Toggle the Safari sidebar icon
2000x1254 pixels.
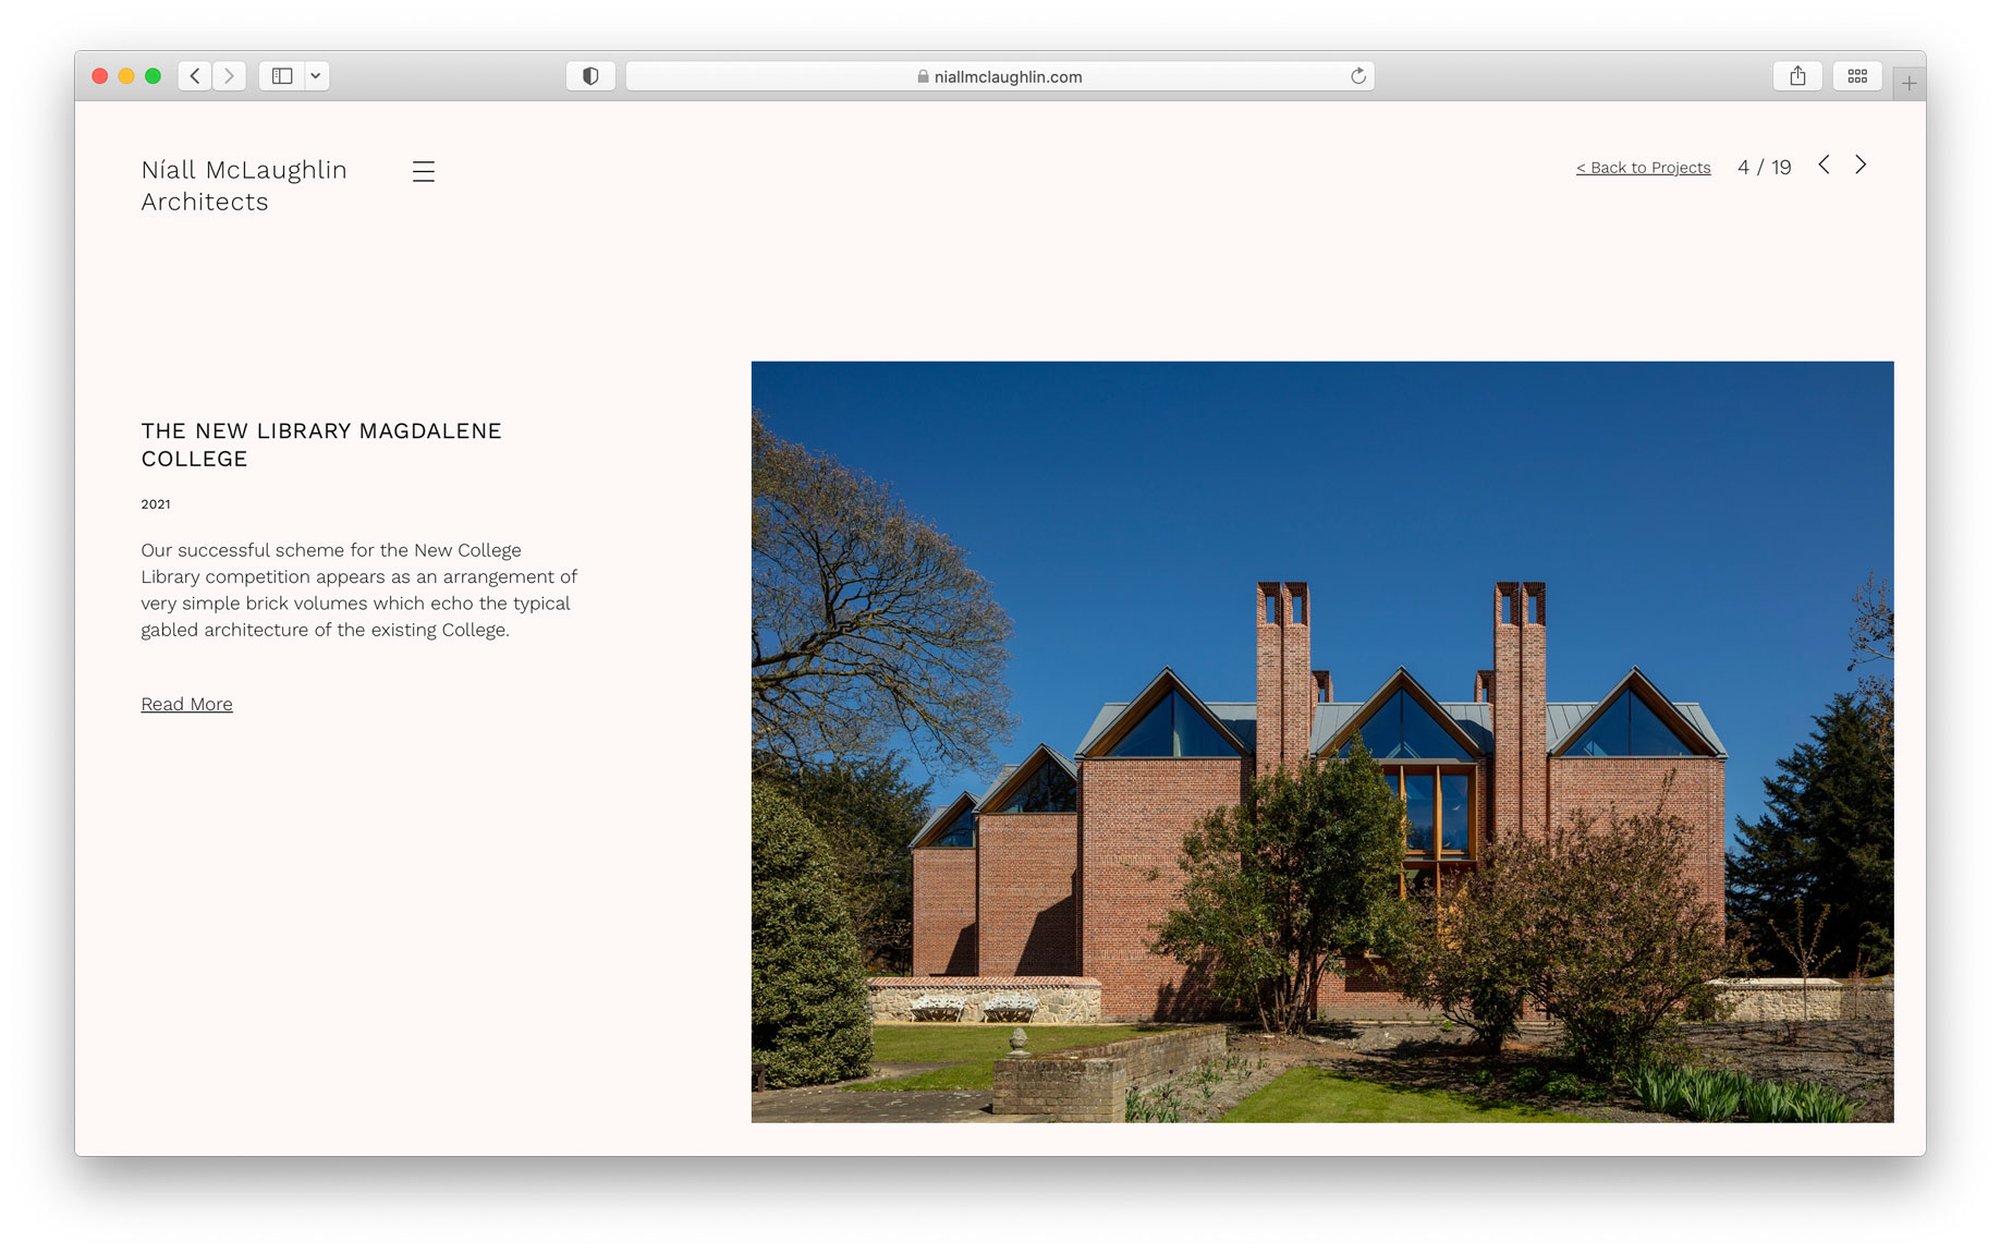282,76
